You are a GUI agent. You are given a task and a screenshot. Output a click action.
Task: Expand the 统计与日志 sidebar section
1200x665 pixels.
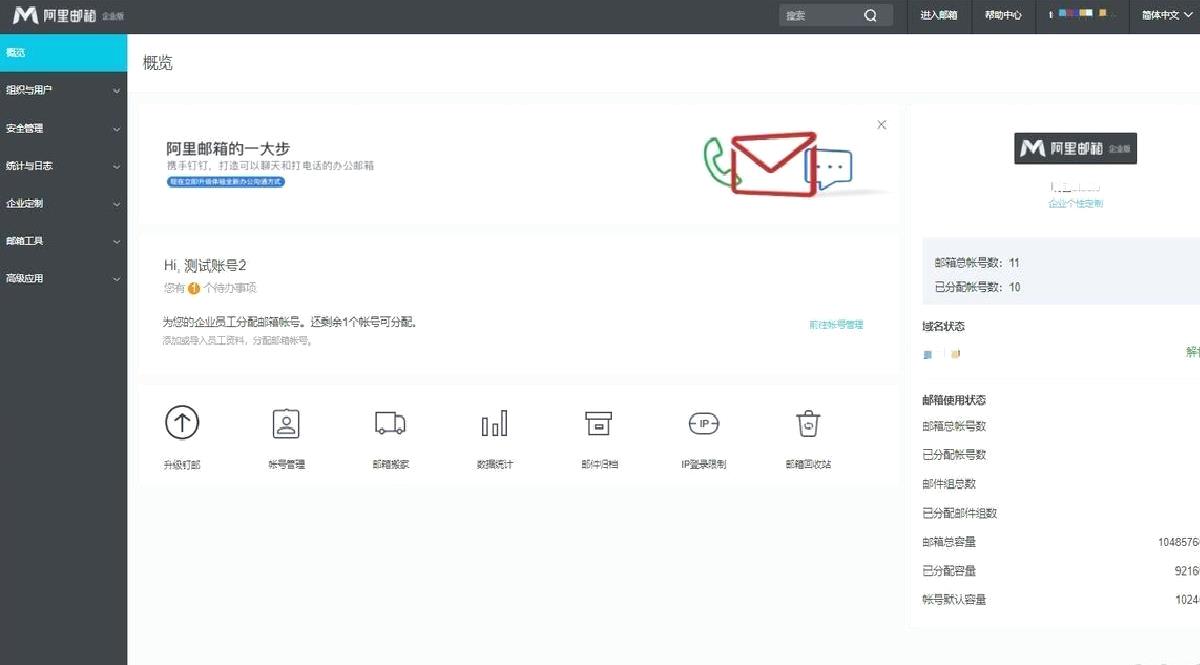click(63, 166)
